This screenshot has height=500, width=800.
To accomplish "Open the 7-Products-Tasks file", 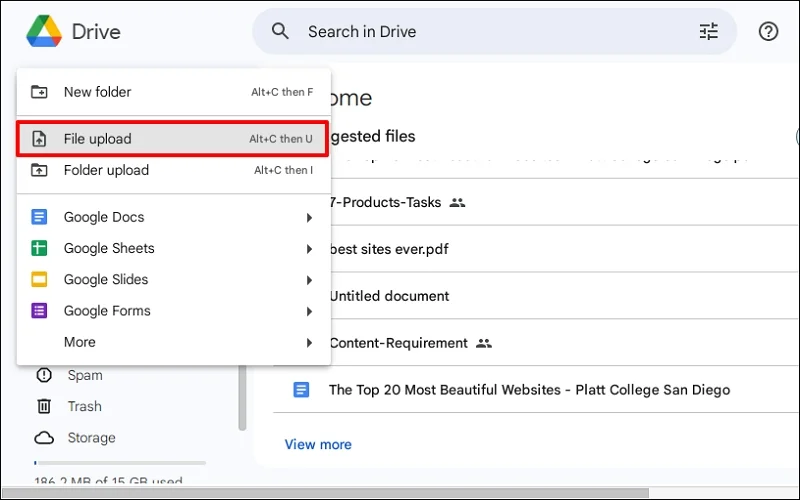I will pos(385,203).
